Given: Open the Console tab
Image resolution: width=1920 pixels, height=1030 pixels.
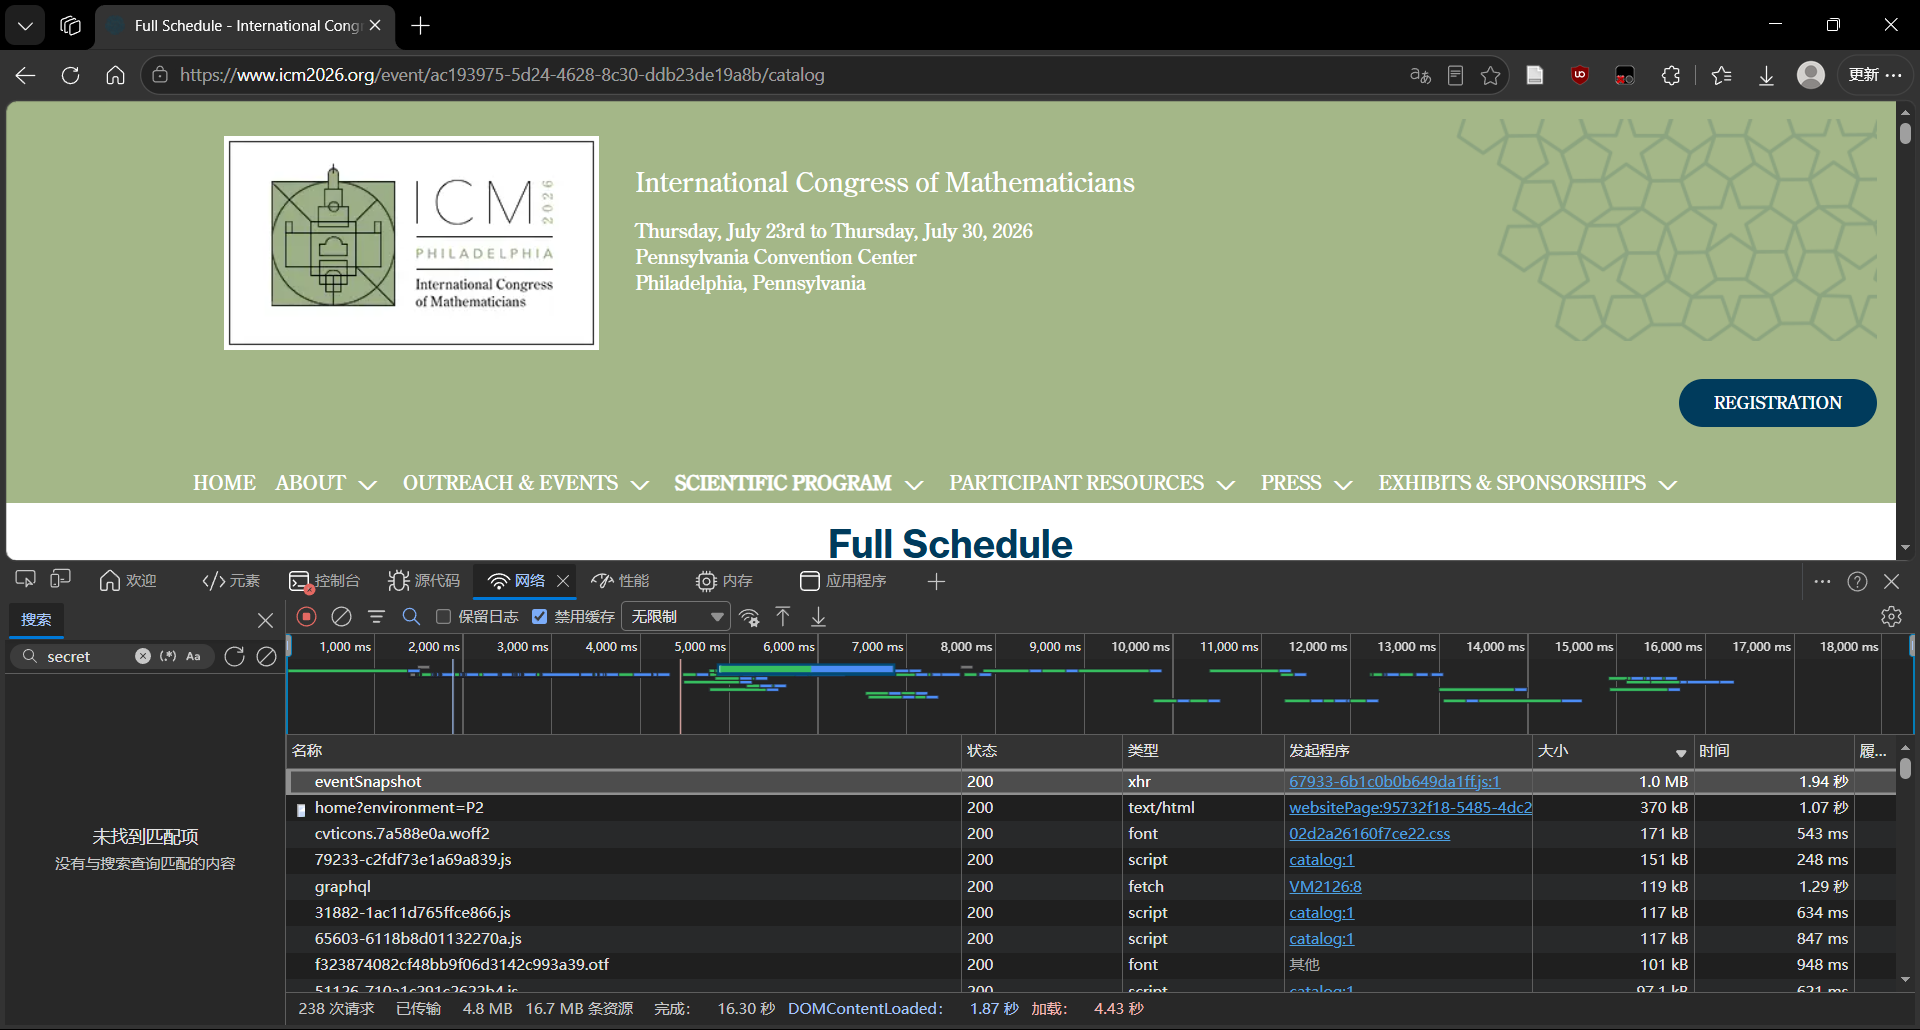Looking at the screenshot, I should [324, 581].
